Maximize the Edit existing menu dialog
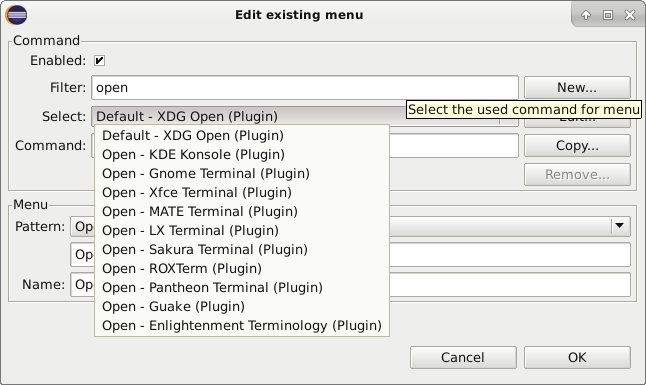 click(x=608, y=15)
